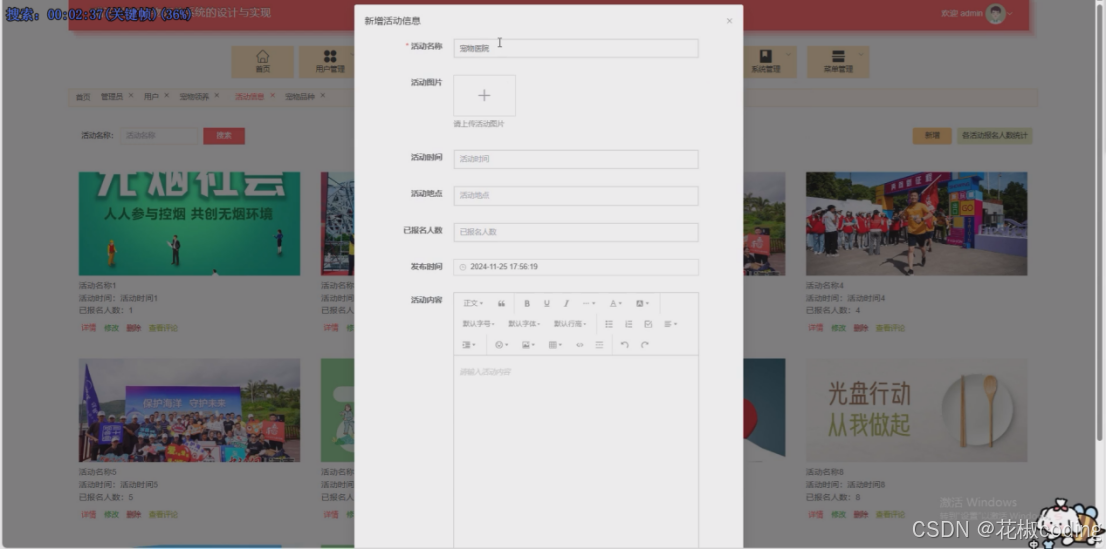1106x550 pixels.
Task: Open 用户管理 in the navigation bar
Action: click(329, 62)
